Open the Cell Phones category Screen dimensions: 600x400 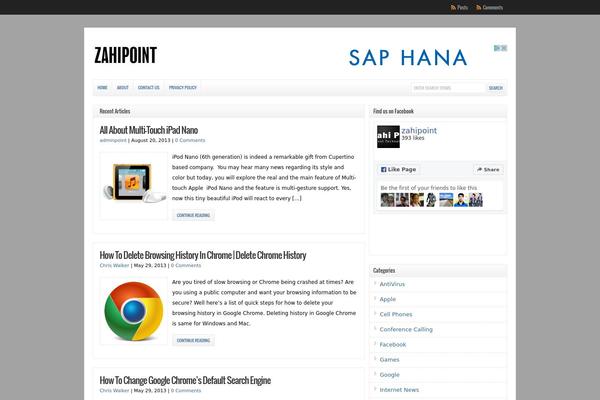coord(396,314)
